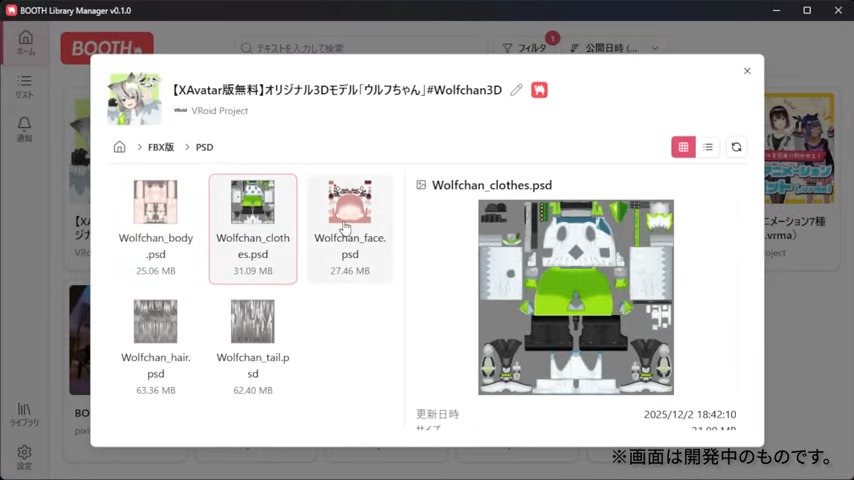Open the filter options
The height and width of the screenshot is (480, 854).
click(x=525, y=48)
